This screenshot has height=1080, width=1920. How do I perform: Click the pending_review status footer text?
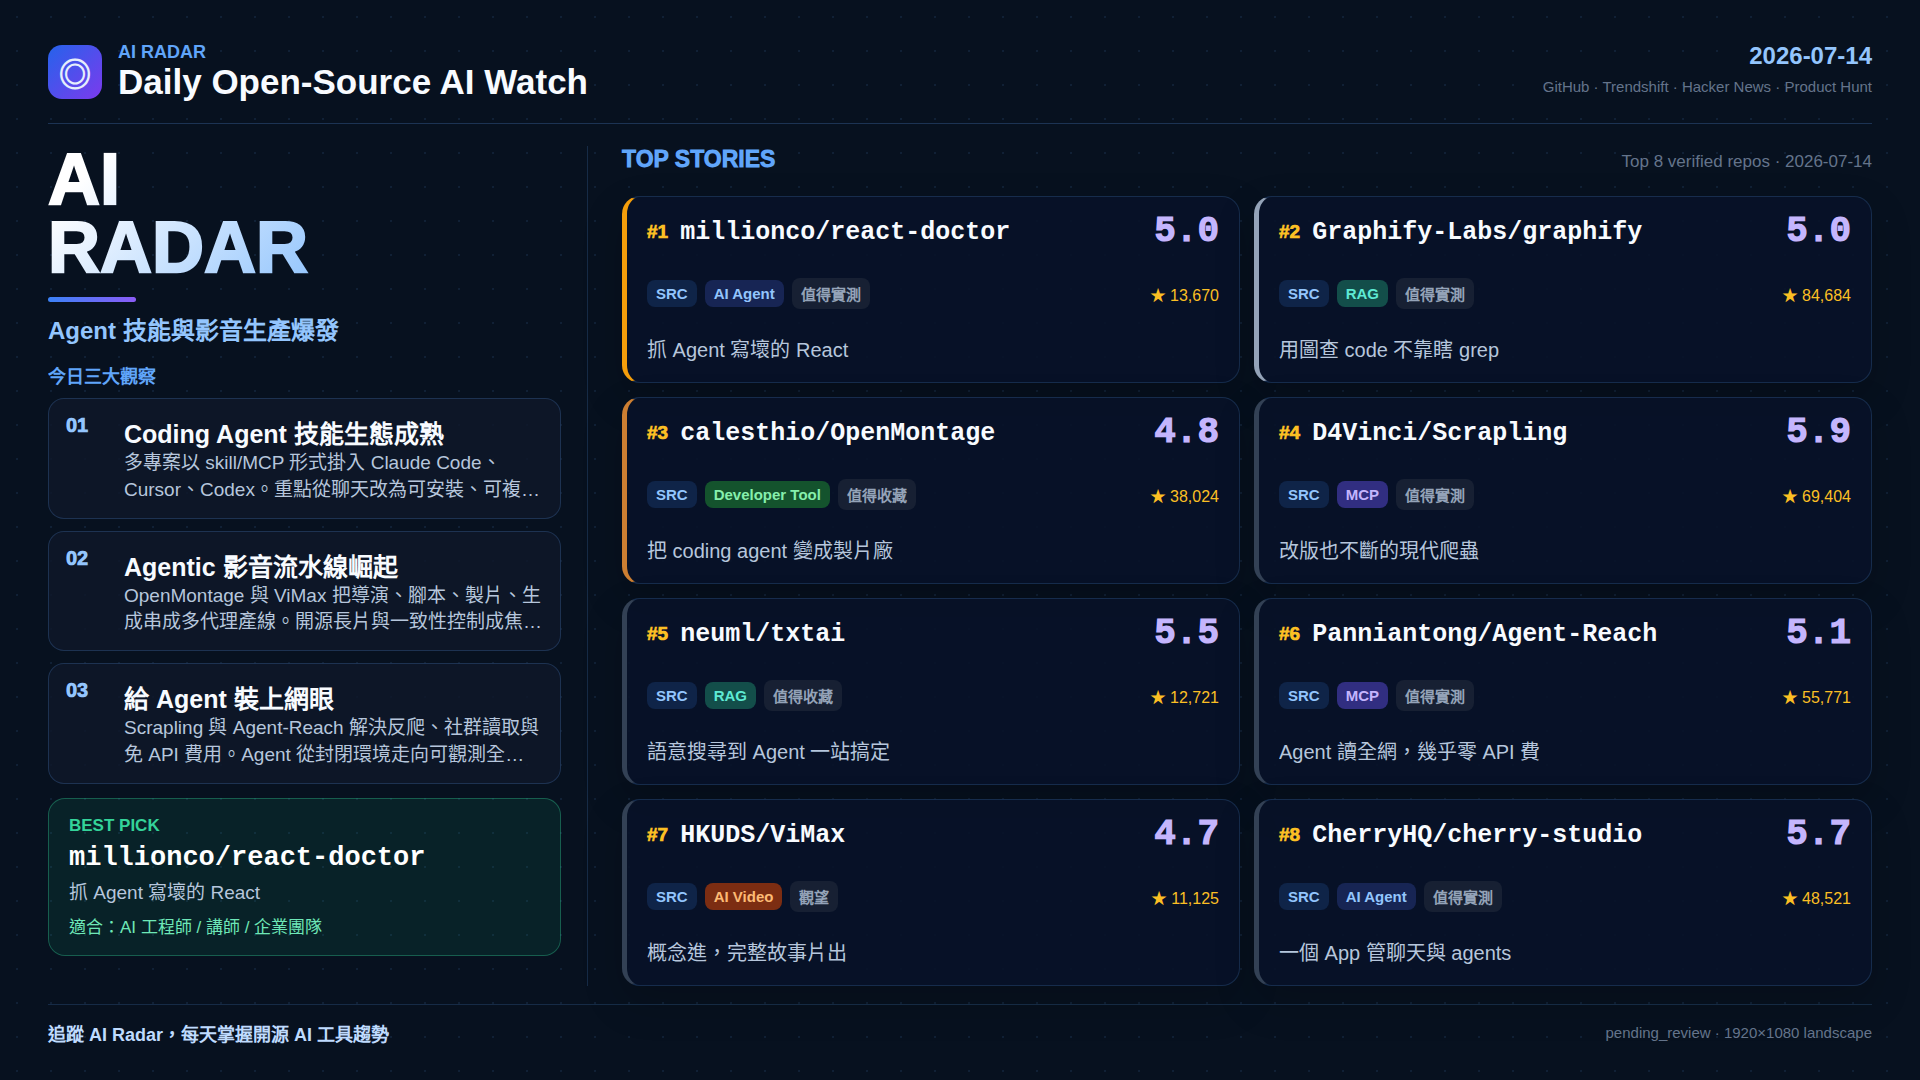pyautogui.click(x=1738, y=1033)
